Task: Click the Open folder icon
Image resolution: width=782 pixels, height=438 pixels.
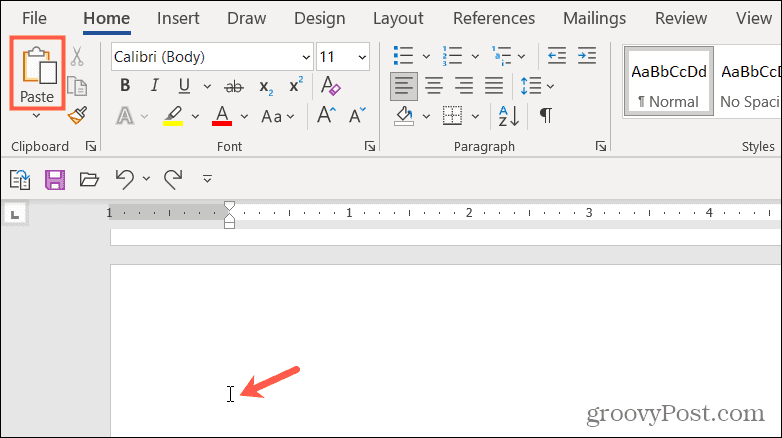Action: point(89,179)
